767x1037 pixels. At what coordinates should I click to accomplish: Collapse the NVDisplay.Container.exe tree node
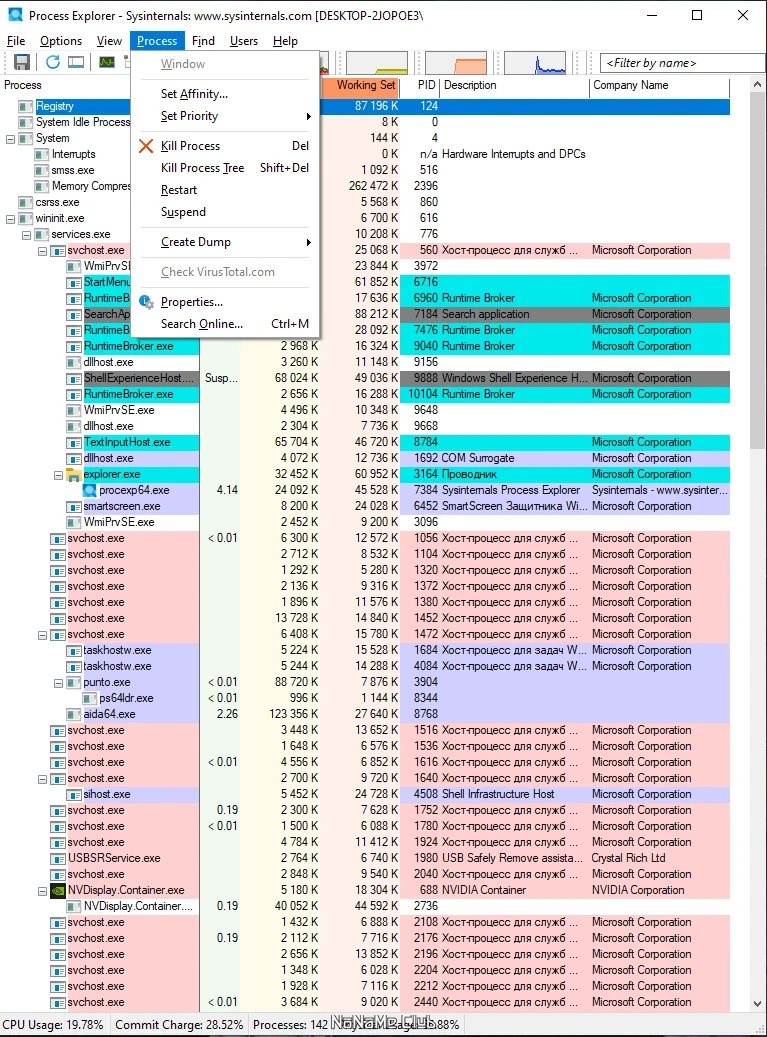click(42, 891)
